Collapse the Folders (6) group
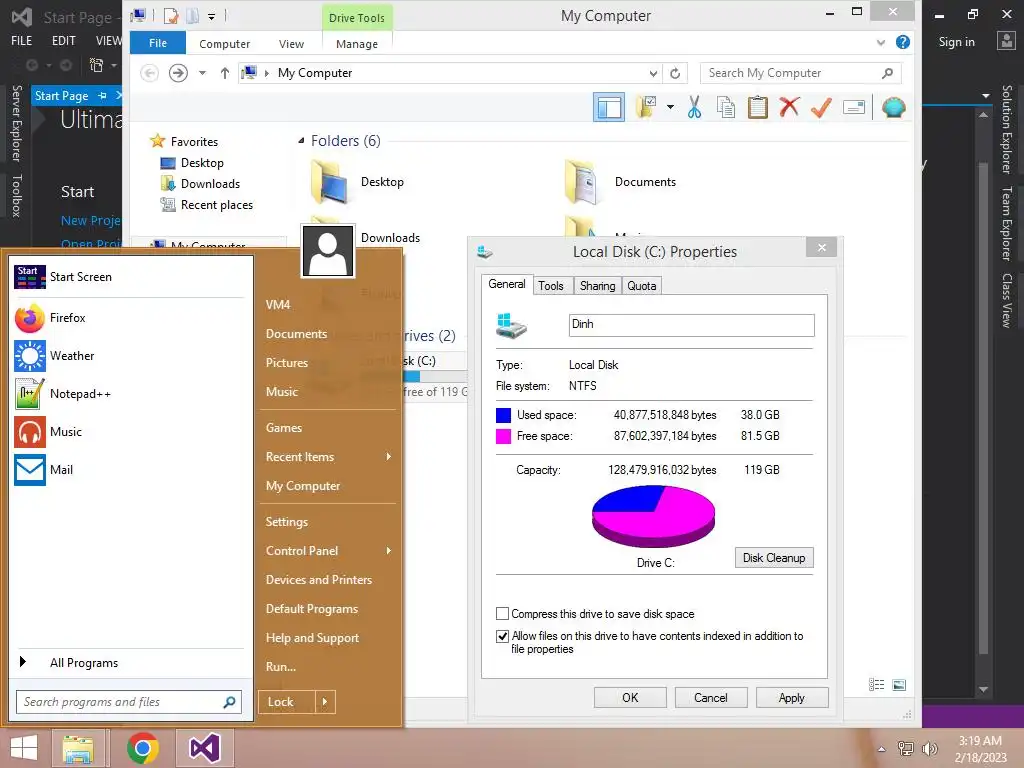1024x768 pixels. [x=301, y=140]
